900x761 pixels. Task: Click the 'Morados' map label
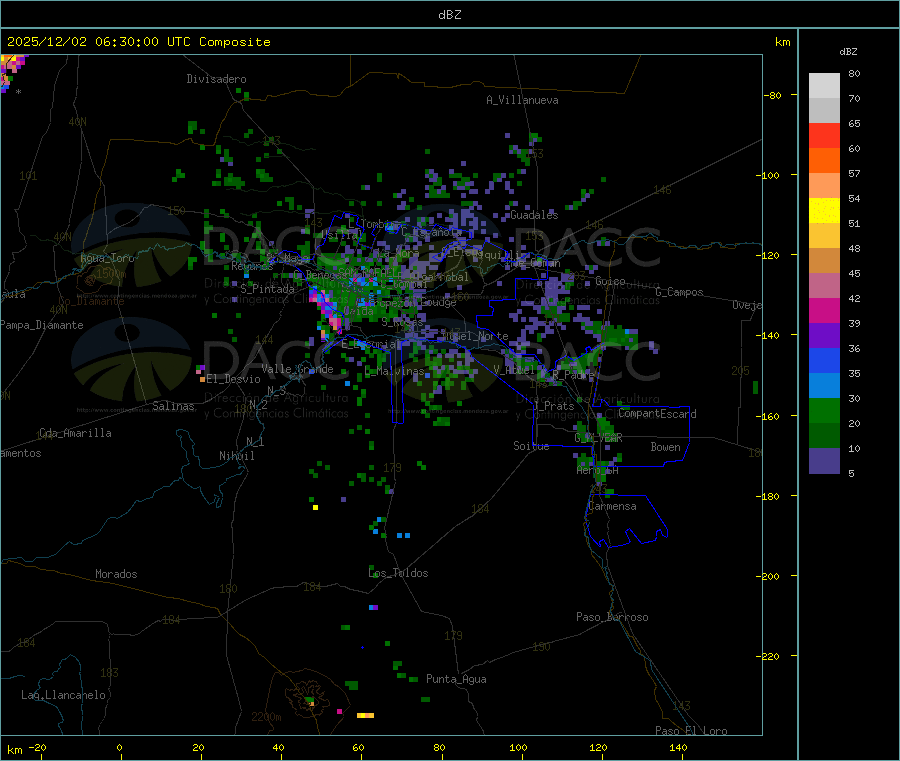(x=116, y=574)
